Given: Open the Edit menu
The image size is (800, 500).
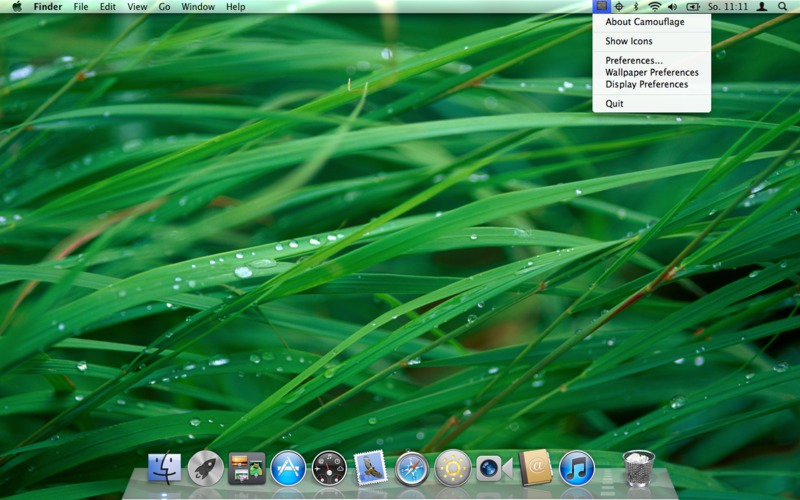Looking at the screenshot, I should point(108,7).
